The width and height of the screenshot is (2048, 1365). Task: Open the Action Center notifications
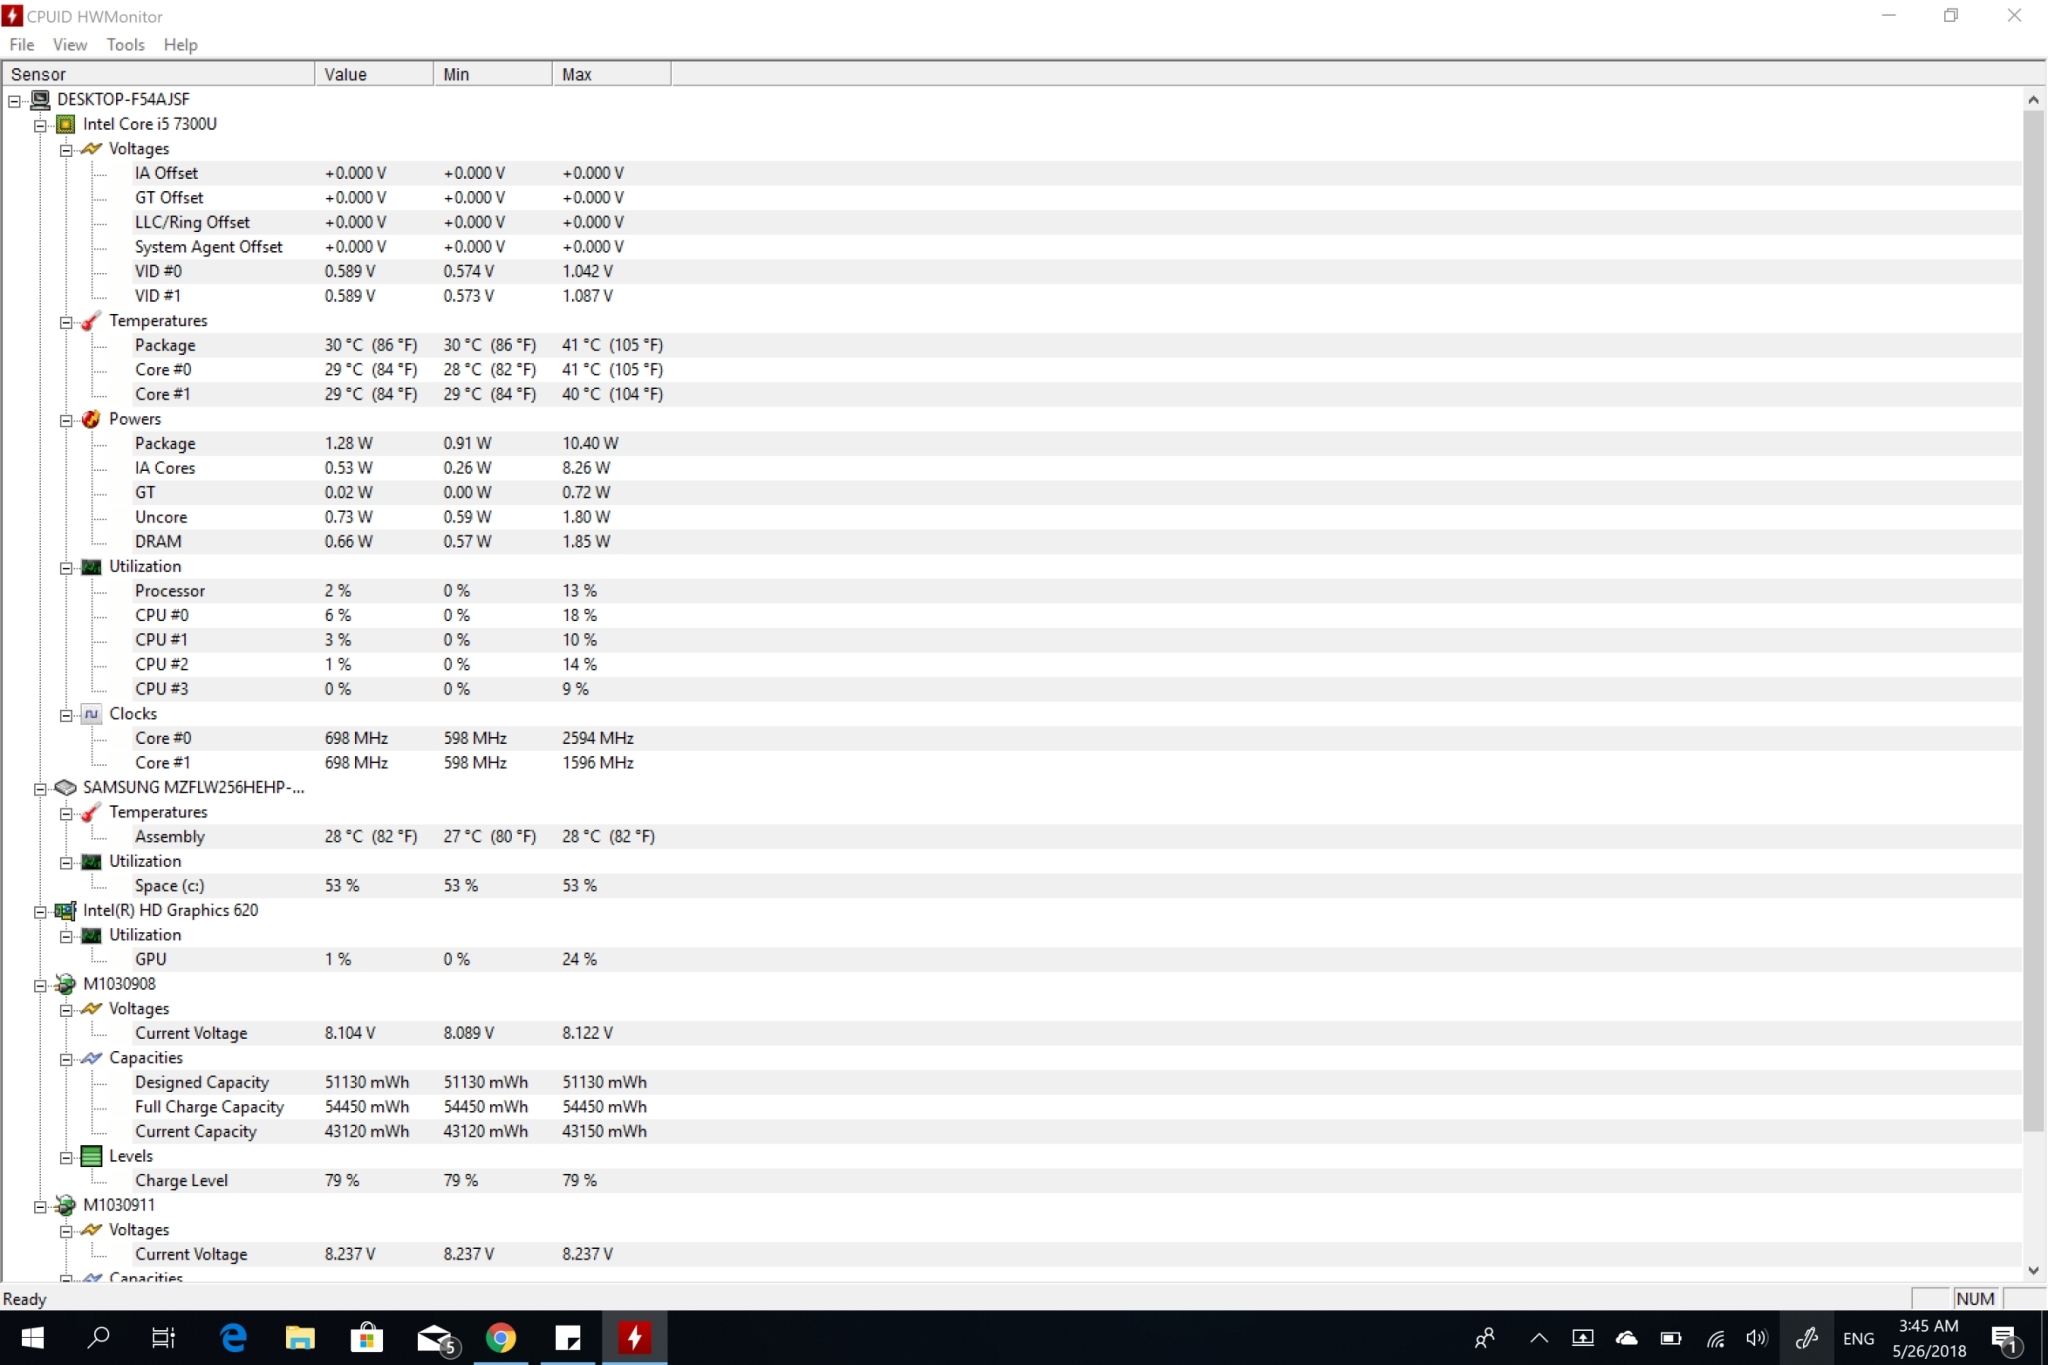[x=2006, y=1338]
